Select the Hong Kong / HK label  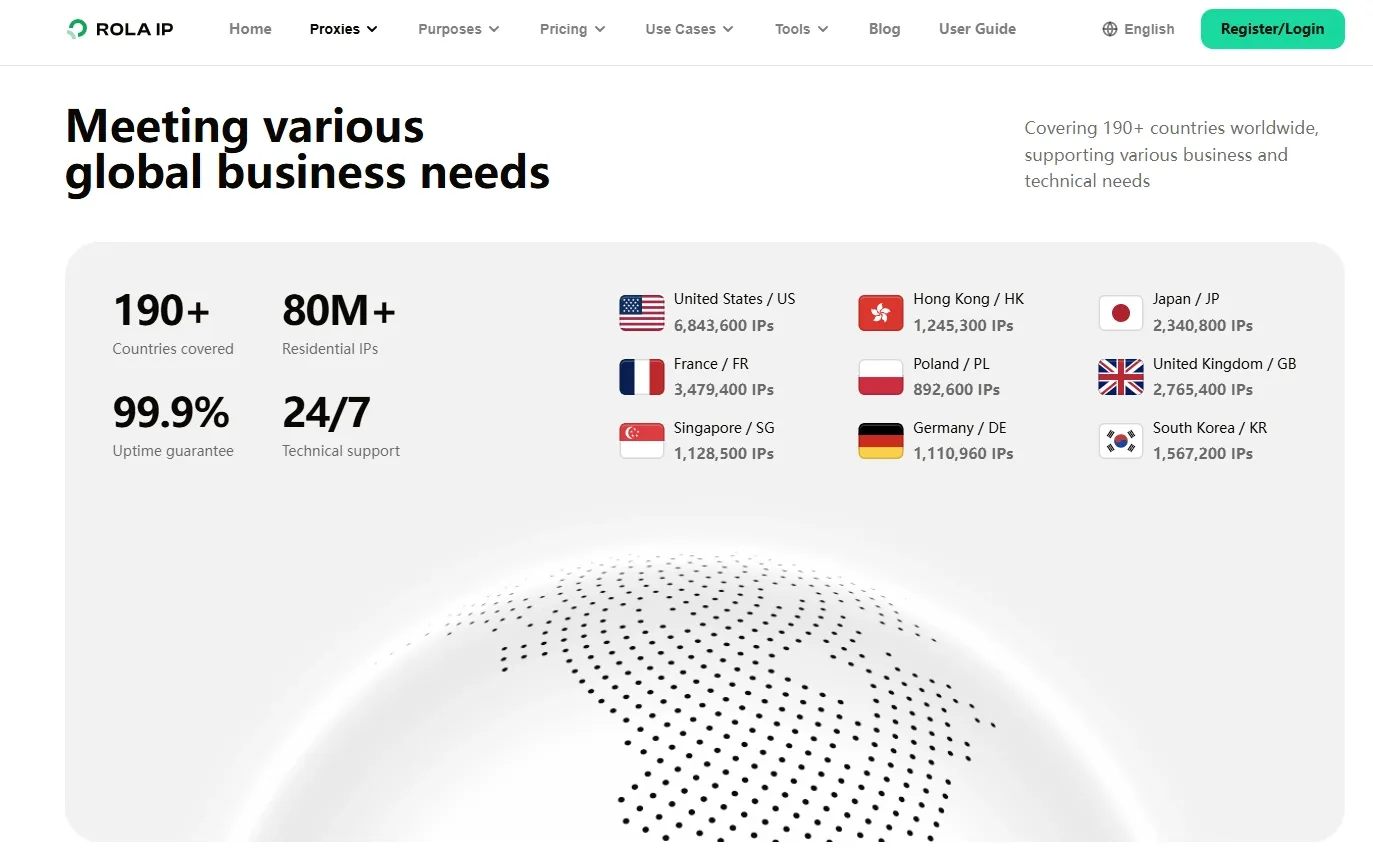click(x=969, y=299)
